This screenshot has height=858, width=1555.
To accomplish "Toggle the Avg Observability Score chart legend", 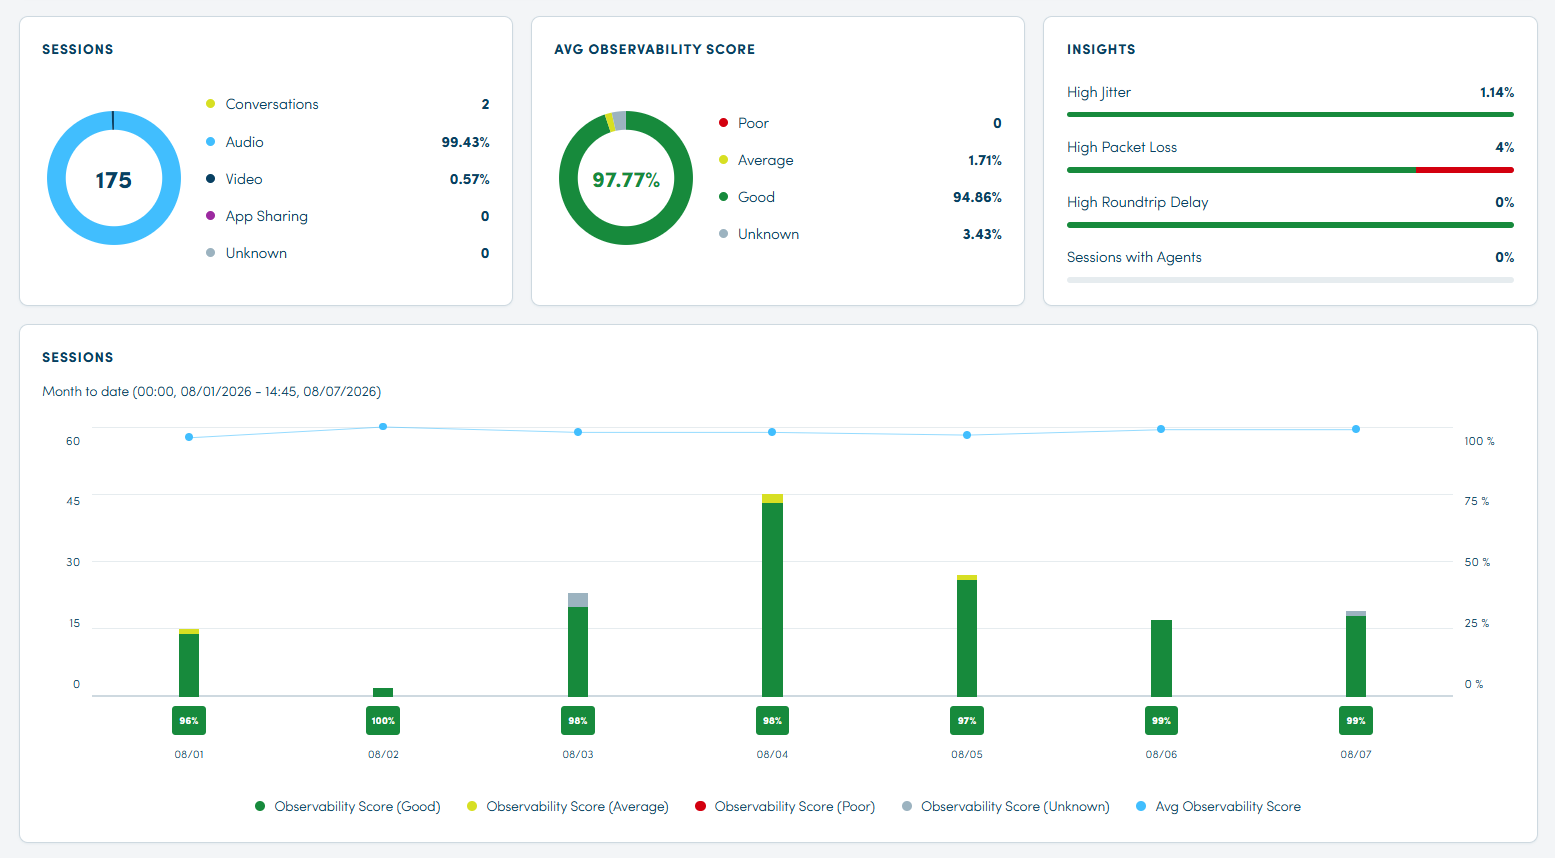I will 1219,806.
